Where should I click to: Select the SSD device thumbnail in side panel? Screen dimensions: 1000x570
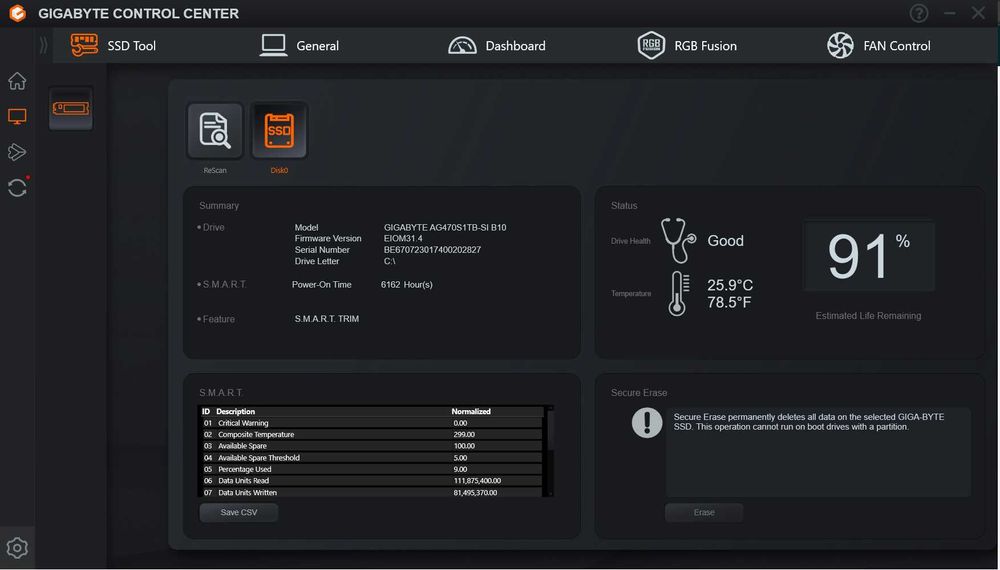[x=71, y=108]
